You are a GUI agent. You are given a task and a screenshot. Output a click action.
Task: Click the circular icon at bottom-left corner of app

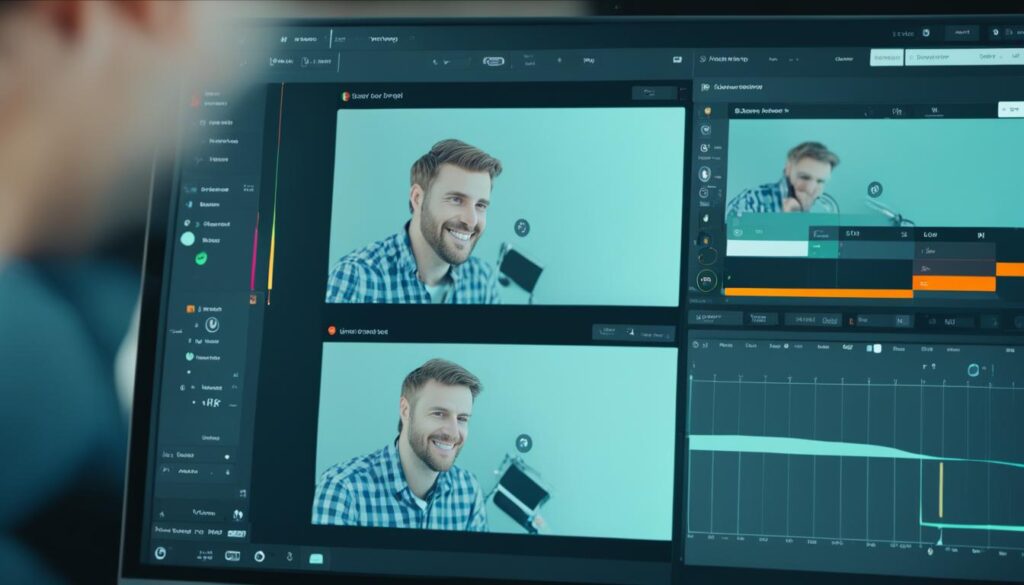[x=160, y=553]
